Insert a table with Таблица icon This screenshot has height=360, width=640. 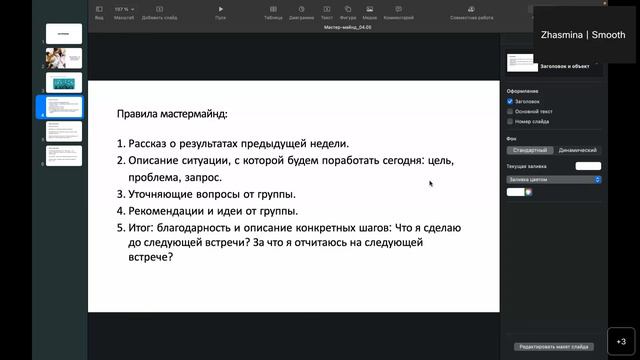coord(273,13)
